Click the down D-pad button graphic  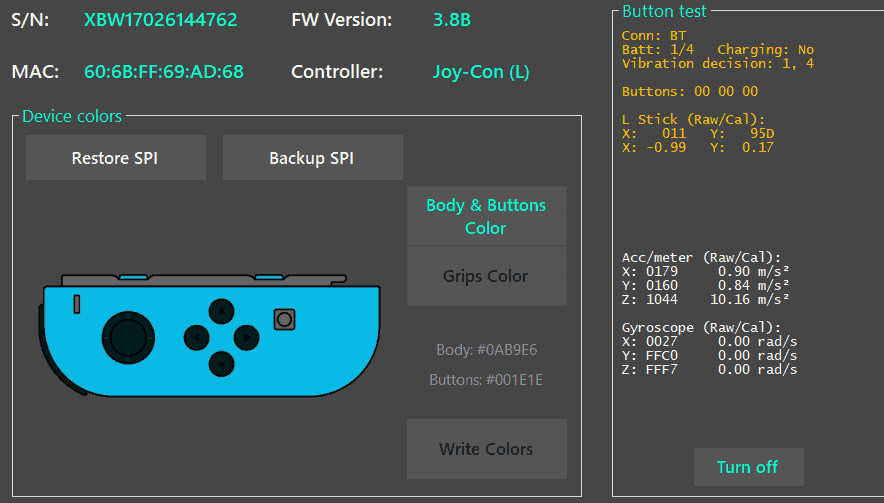(x=222, y=364)
